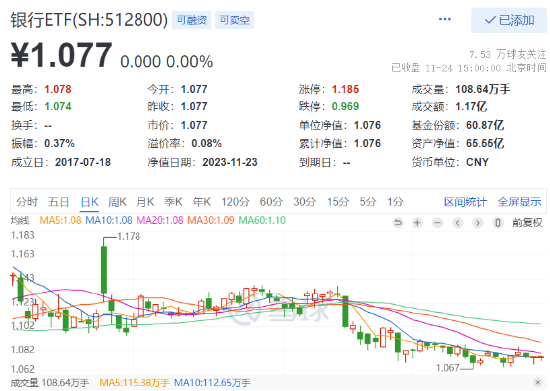The image size is (550, 391).
Task: Switch to the 五日 chart tab
Action: (59, 202)
